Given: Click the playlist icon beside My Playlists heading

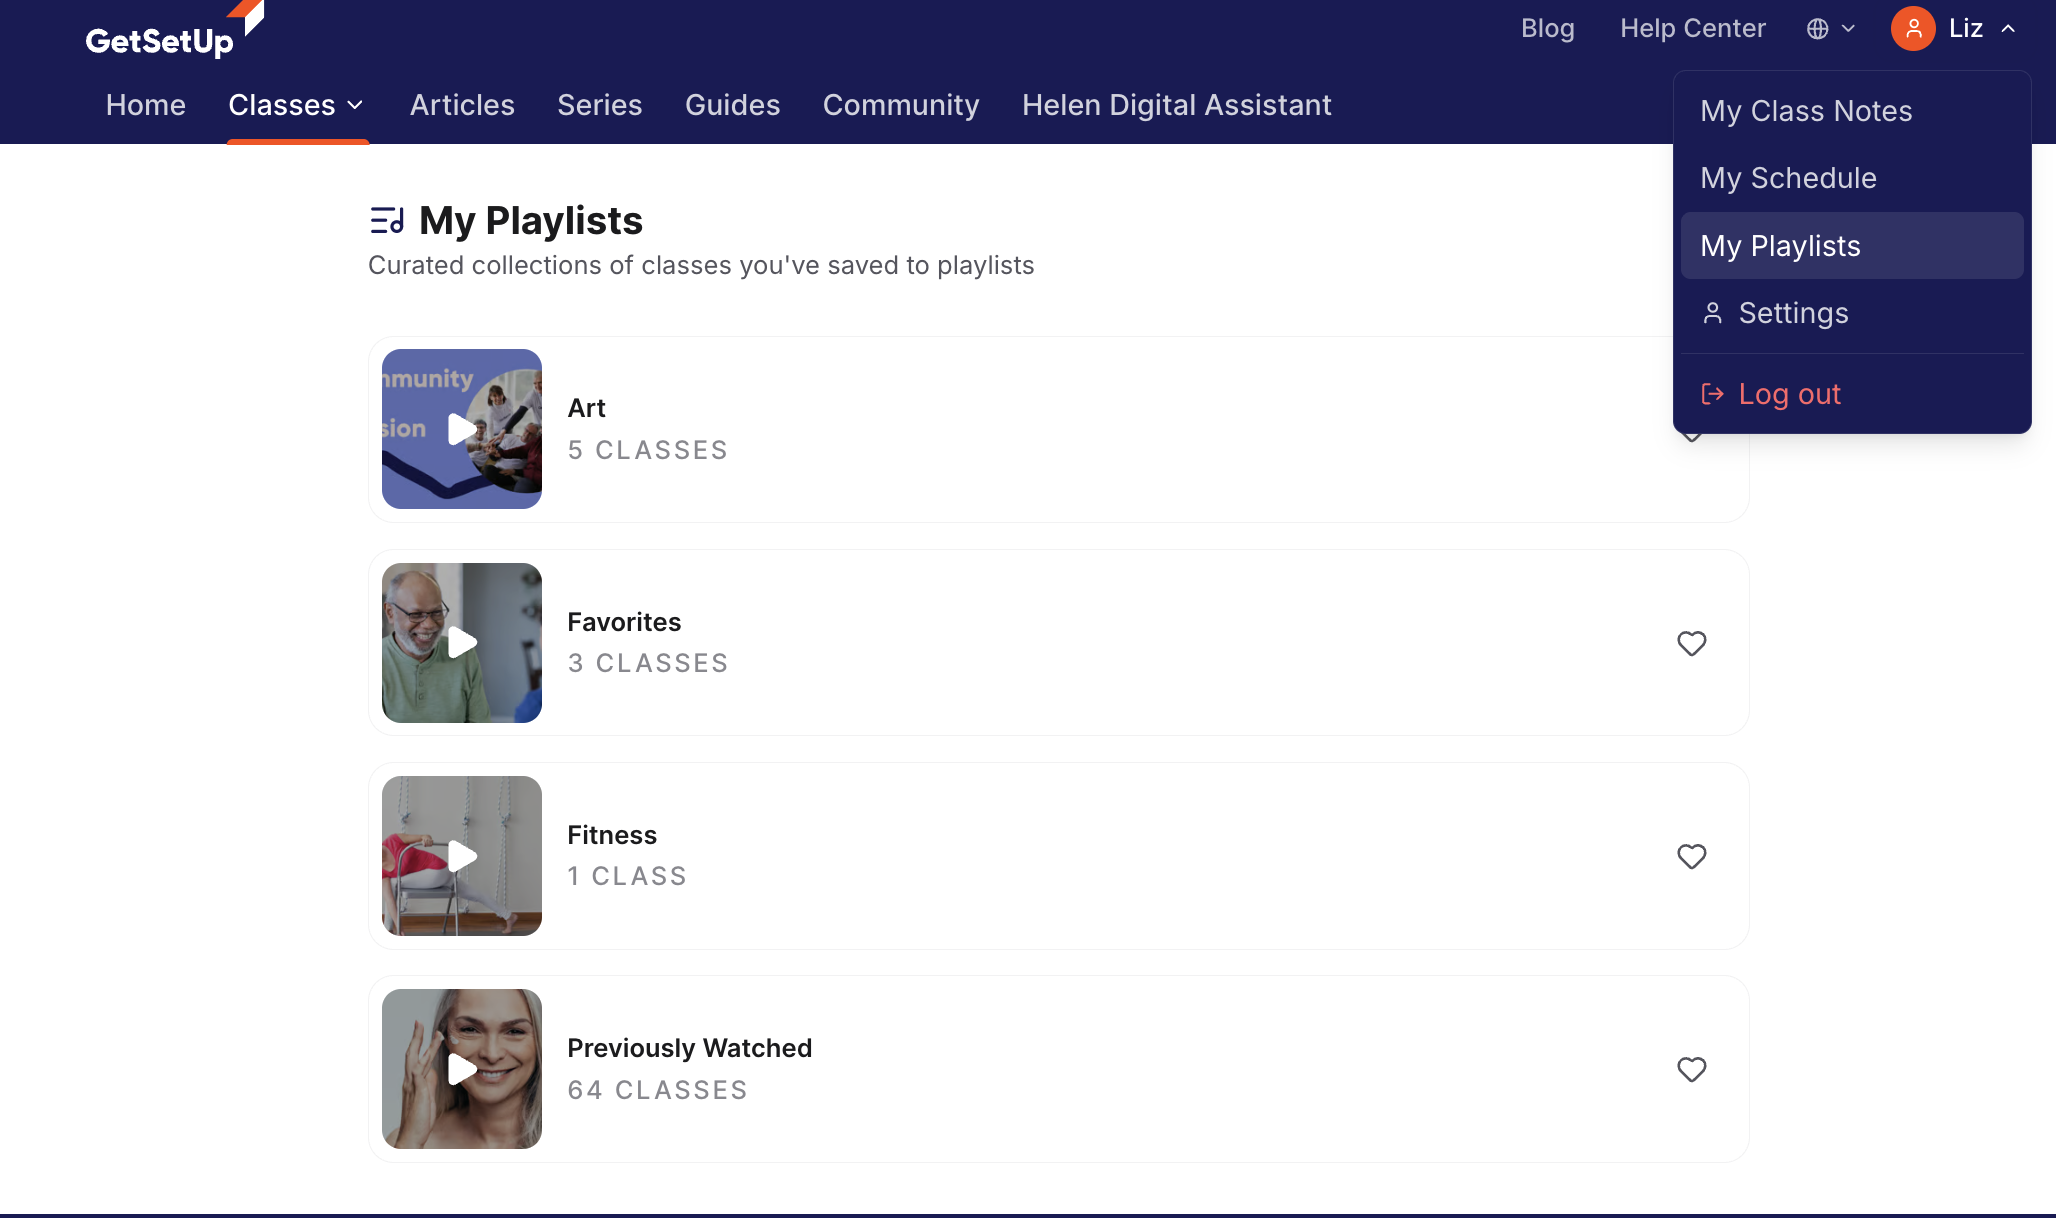Looking at the screenshot, I should tap(387, 220).
